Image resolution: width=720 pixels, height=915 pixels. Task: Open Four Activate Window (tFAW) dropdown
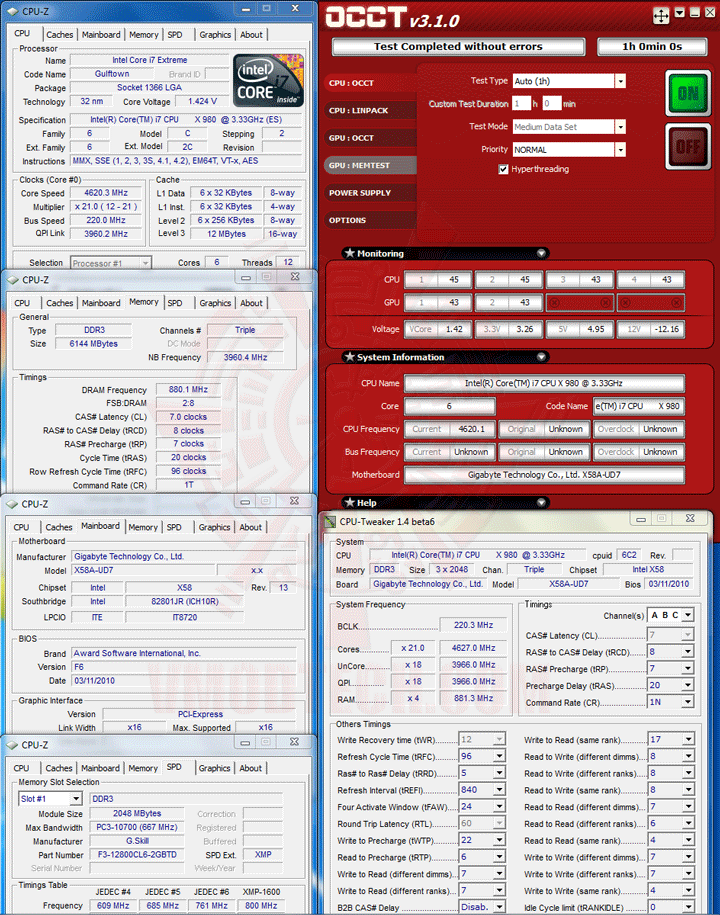[x=499, y=807]
